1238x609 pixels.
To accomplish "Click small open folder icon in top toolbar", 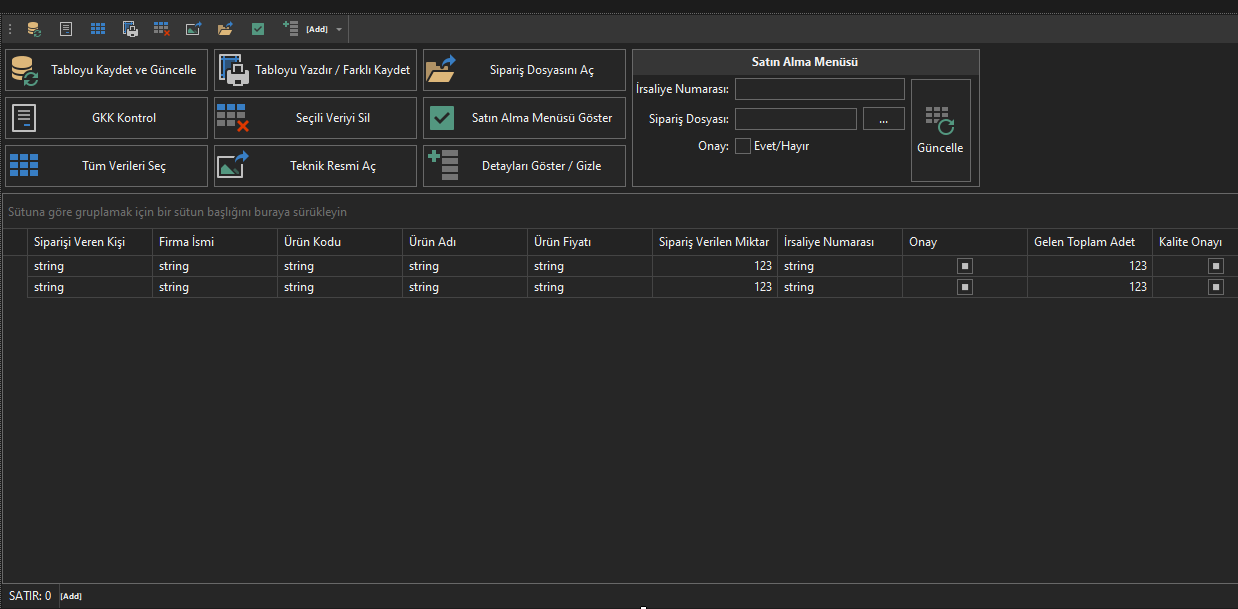I will 226,29.
